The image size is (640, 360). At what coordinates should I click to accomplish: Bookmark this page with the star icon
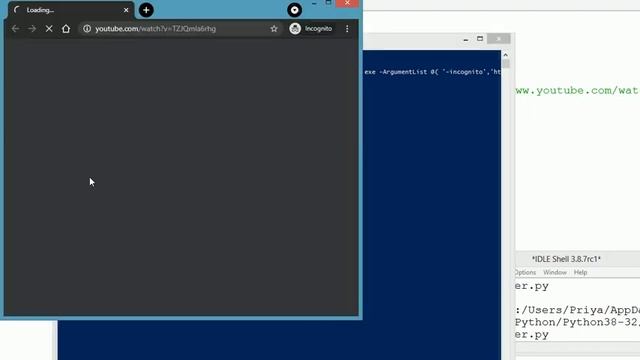(x=274, y=29)
